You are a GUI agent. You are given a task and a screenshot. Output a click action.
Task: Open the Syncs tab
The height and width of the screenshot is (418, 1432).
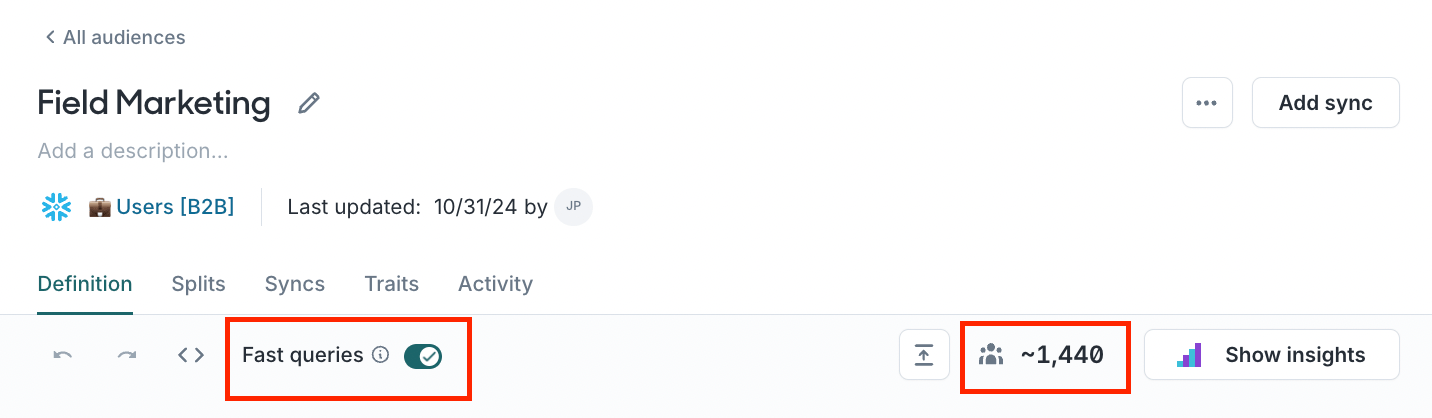pyautogui.click(x=294, y=284)
